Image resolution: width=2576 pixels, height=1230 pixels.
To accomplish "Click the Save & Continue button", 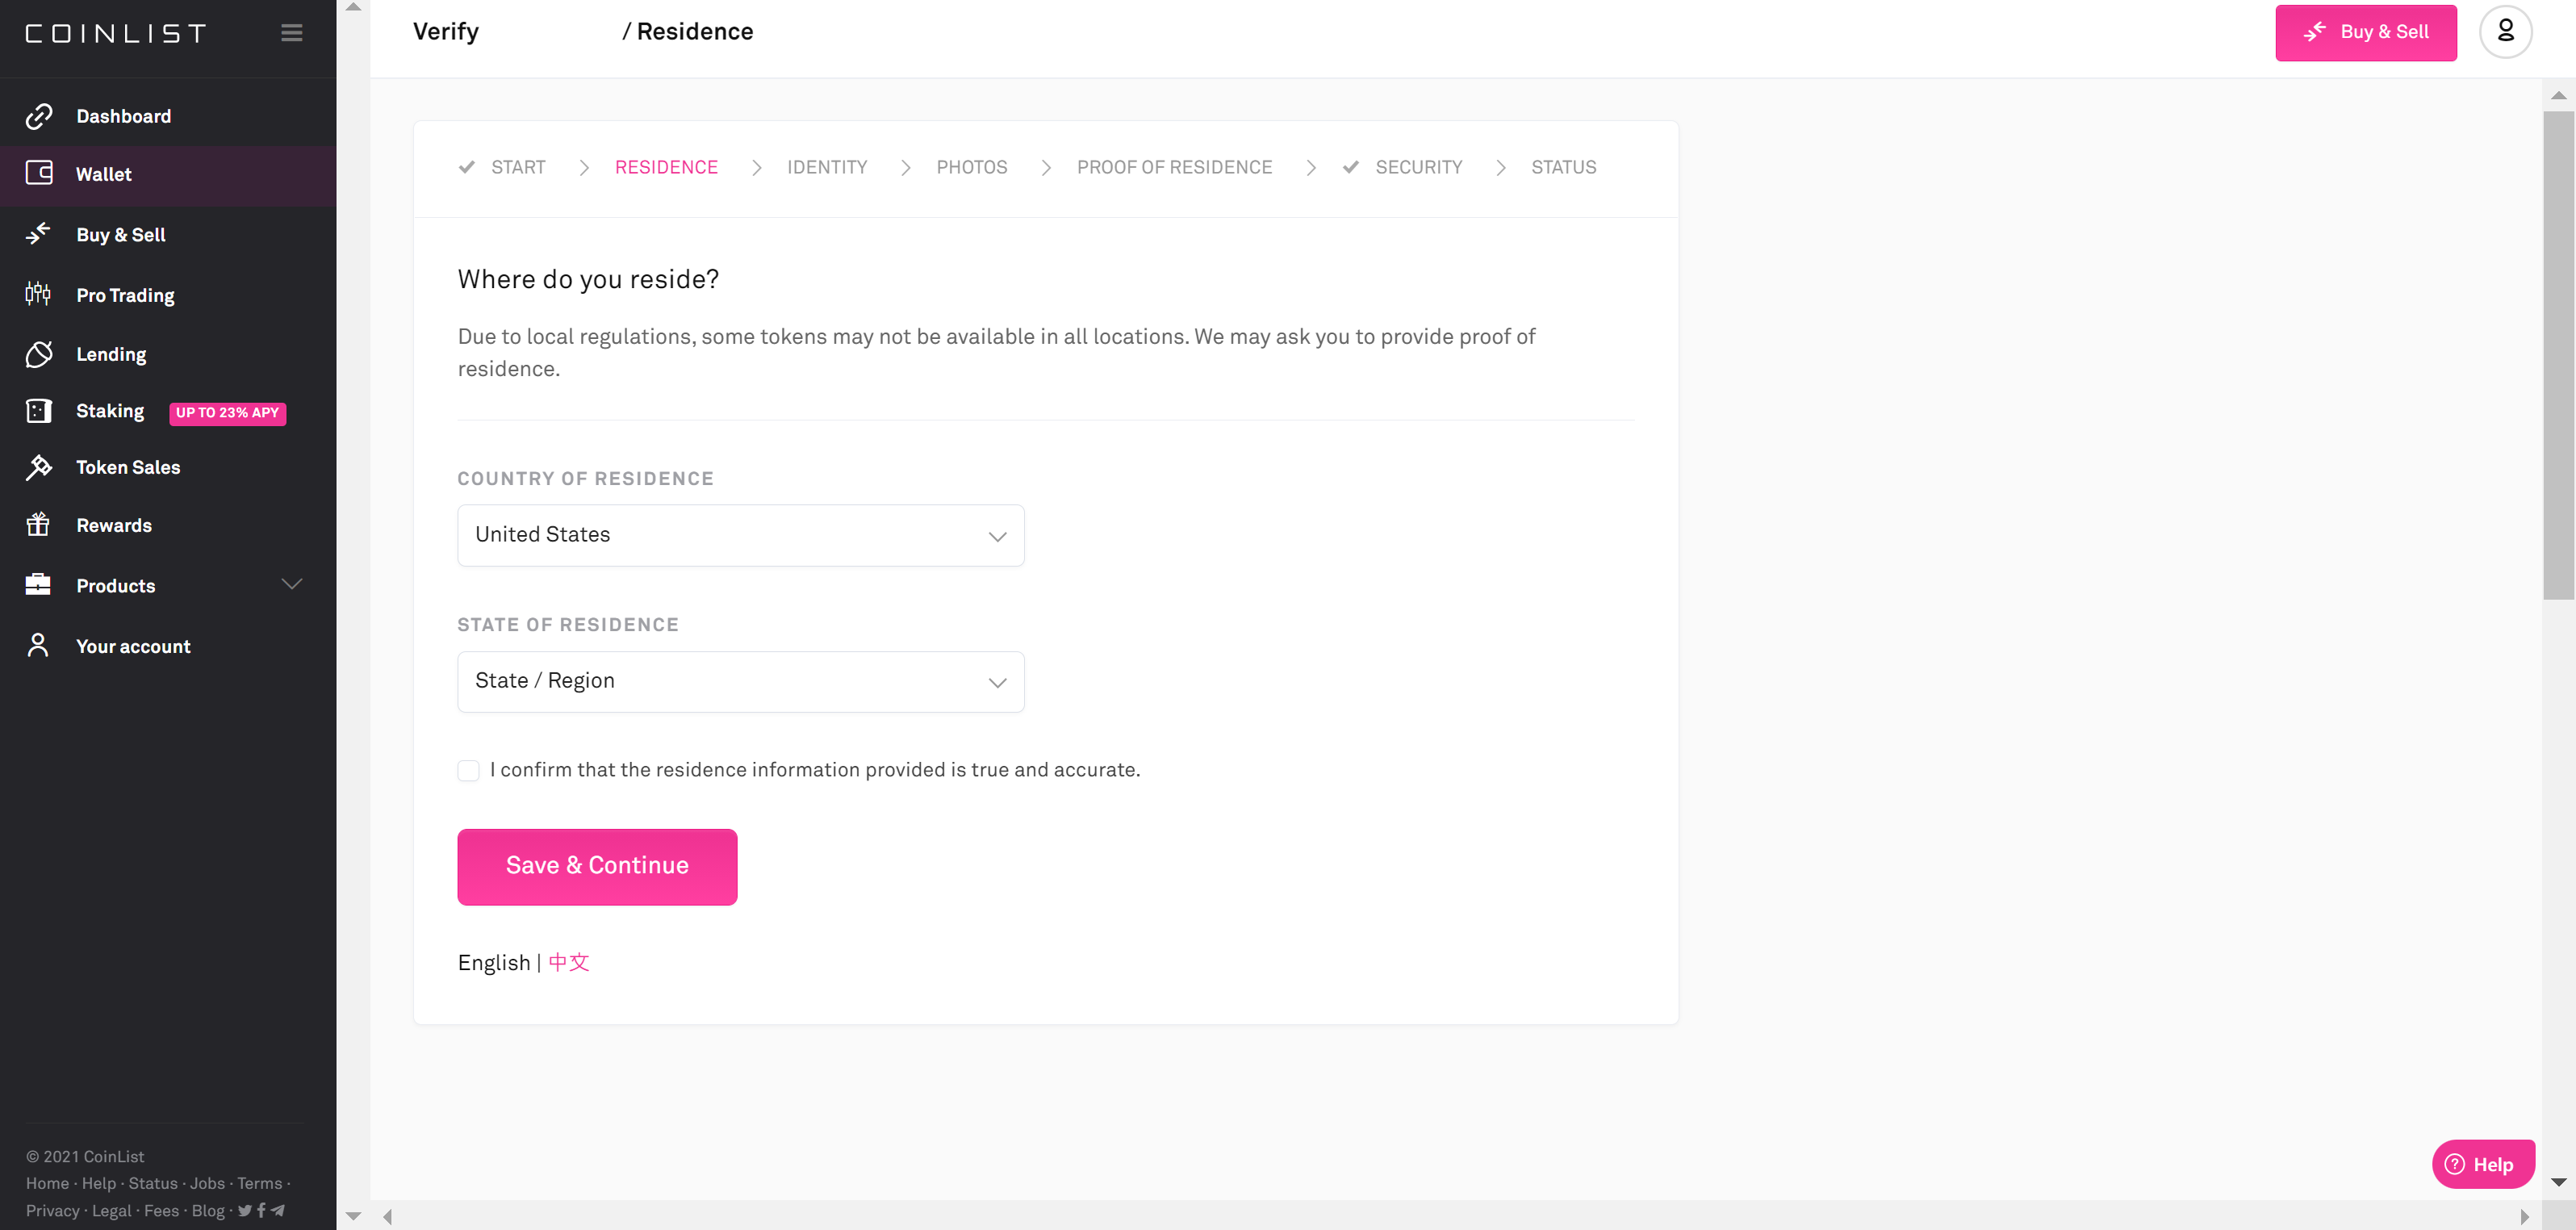I will tap(597, 866).
